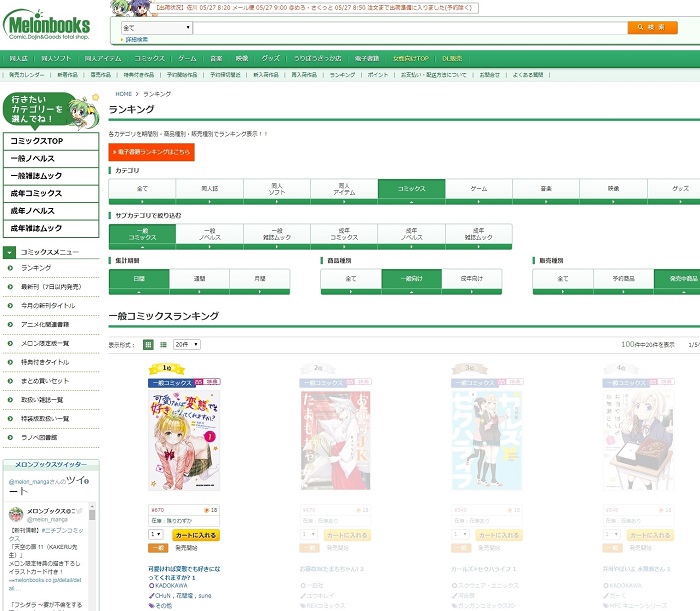
Task: Click the arrow icon beside 今月の新刊タイトル
Action: click(x=10, y=306)
